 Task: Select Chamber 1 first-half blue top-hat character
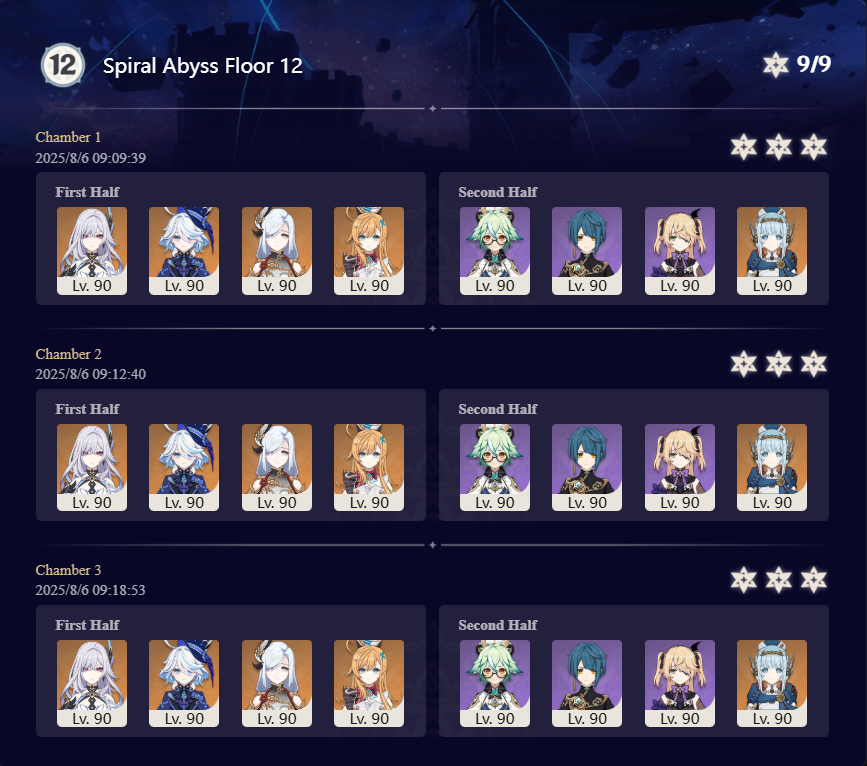tap(184, 251)
